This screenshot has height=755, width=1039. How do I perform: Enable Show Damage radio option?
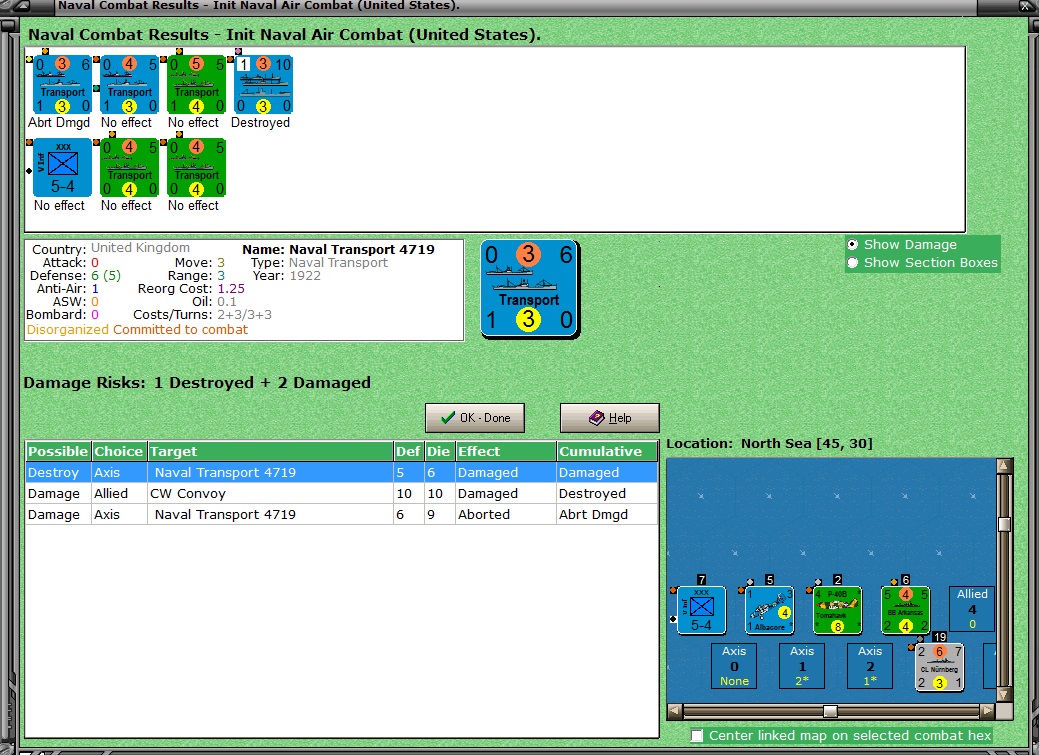click(853, 245)
